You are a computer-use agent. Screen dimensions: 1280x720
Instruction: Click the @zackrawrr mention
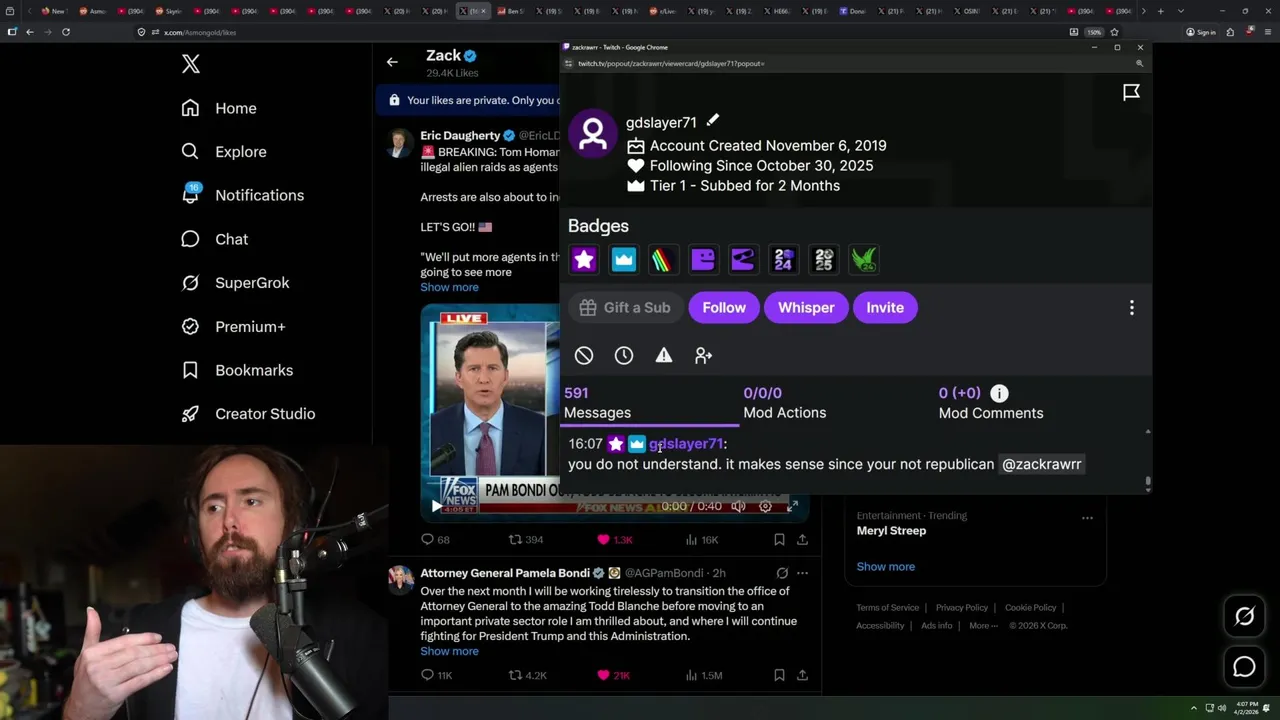click(1042, 464)
